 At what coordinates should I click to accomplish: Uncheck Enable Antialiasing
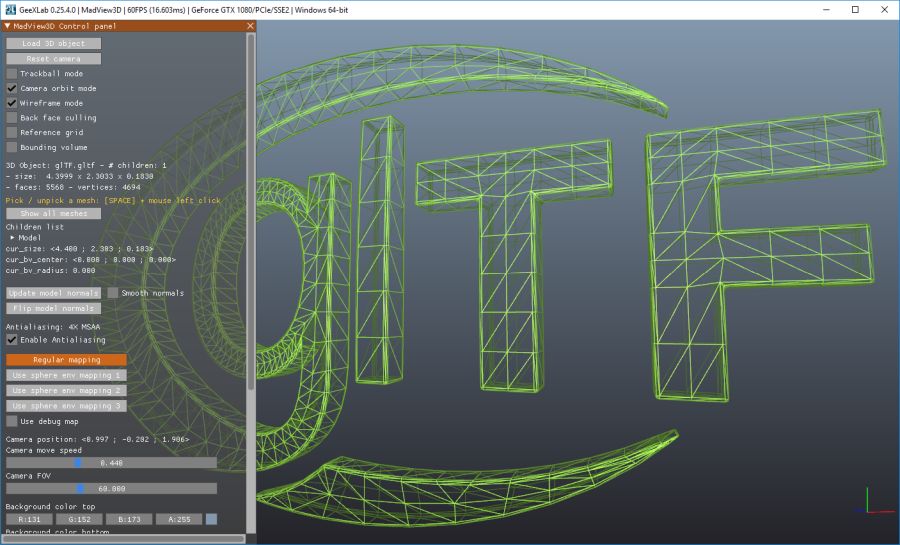[x=11, y=340]
